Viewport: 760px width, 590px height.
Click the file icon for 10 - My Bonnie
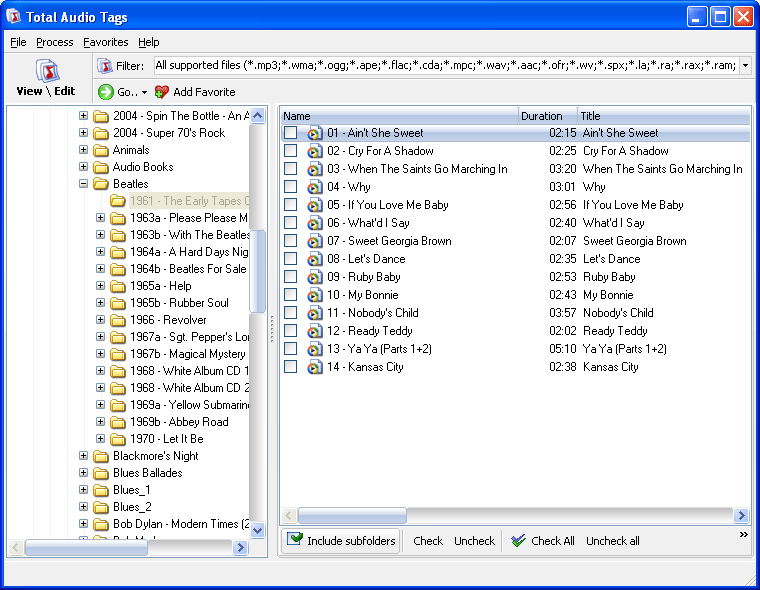click(x=314, y=295)
